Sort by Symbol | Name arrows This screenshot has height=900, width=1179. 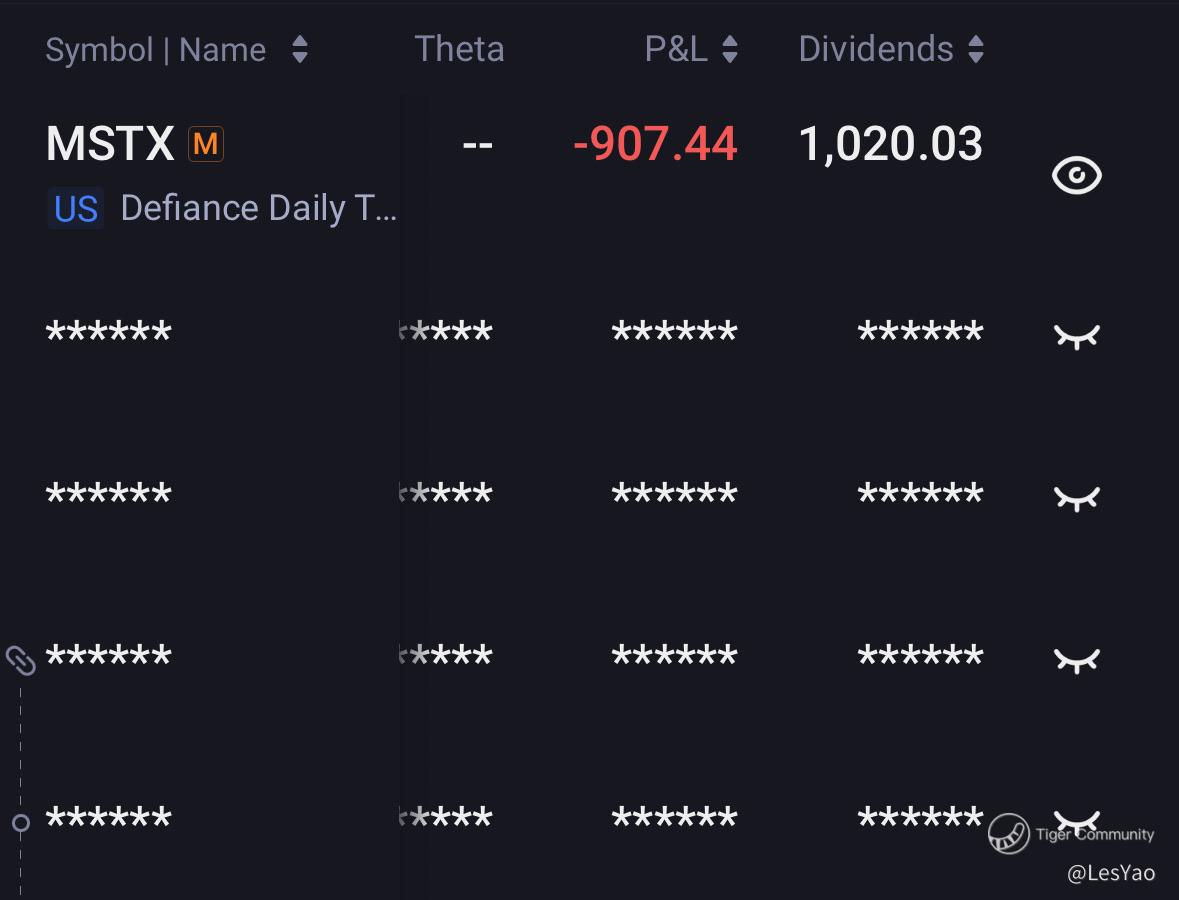[x=300, y=50]
